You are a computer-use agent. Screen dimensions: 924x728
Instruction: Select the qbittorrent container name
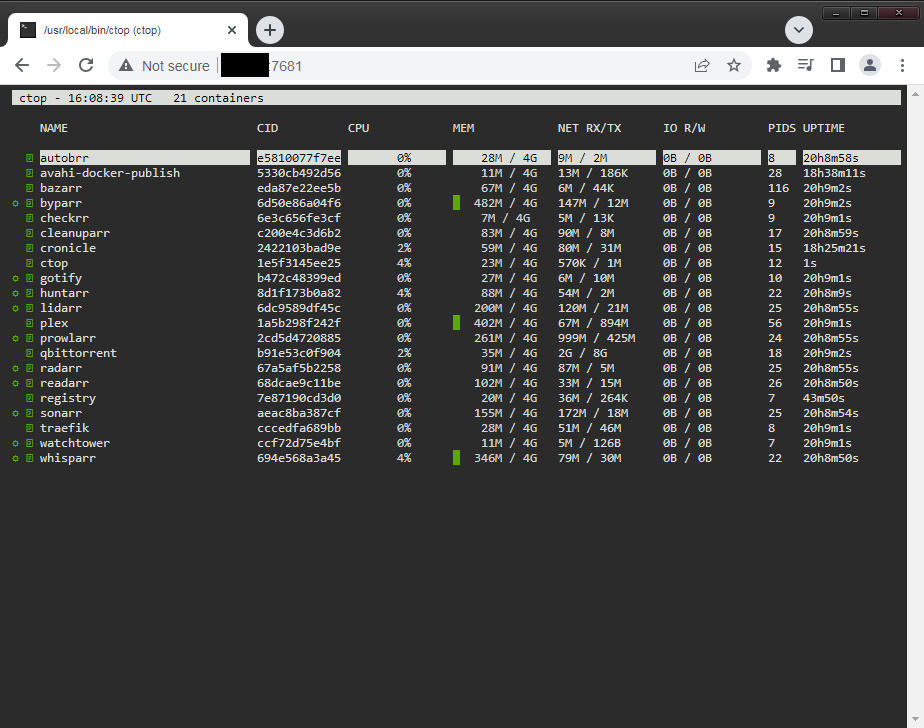[78, 353]
